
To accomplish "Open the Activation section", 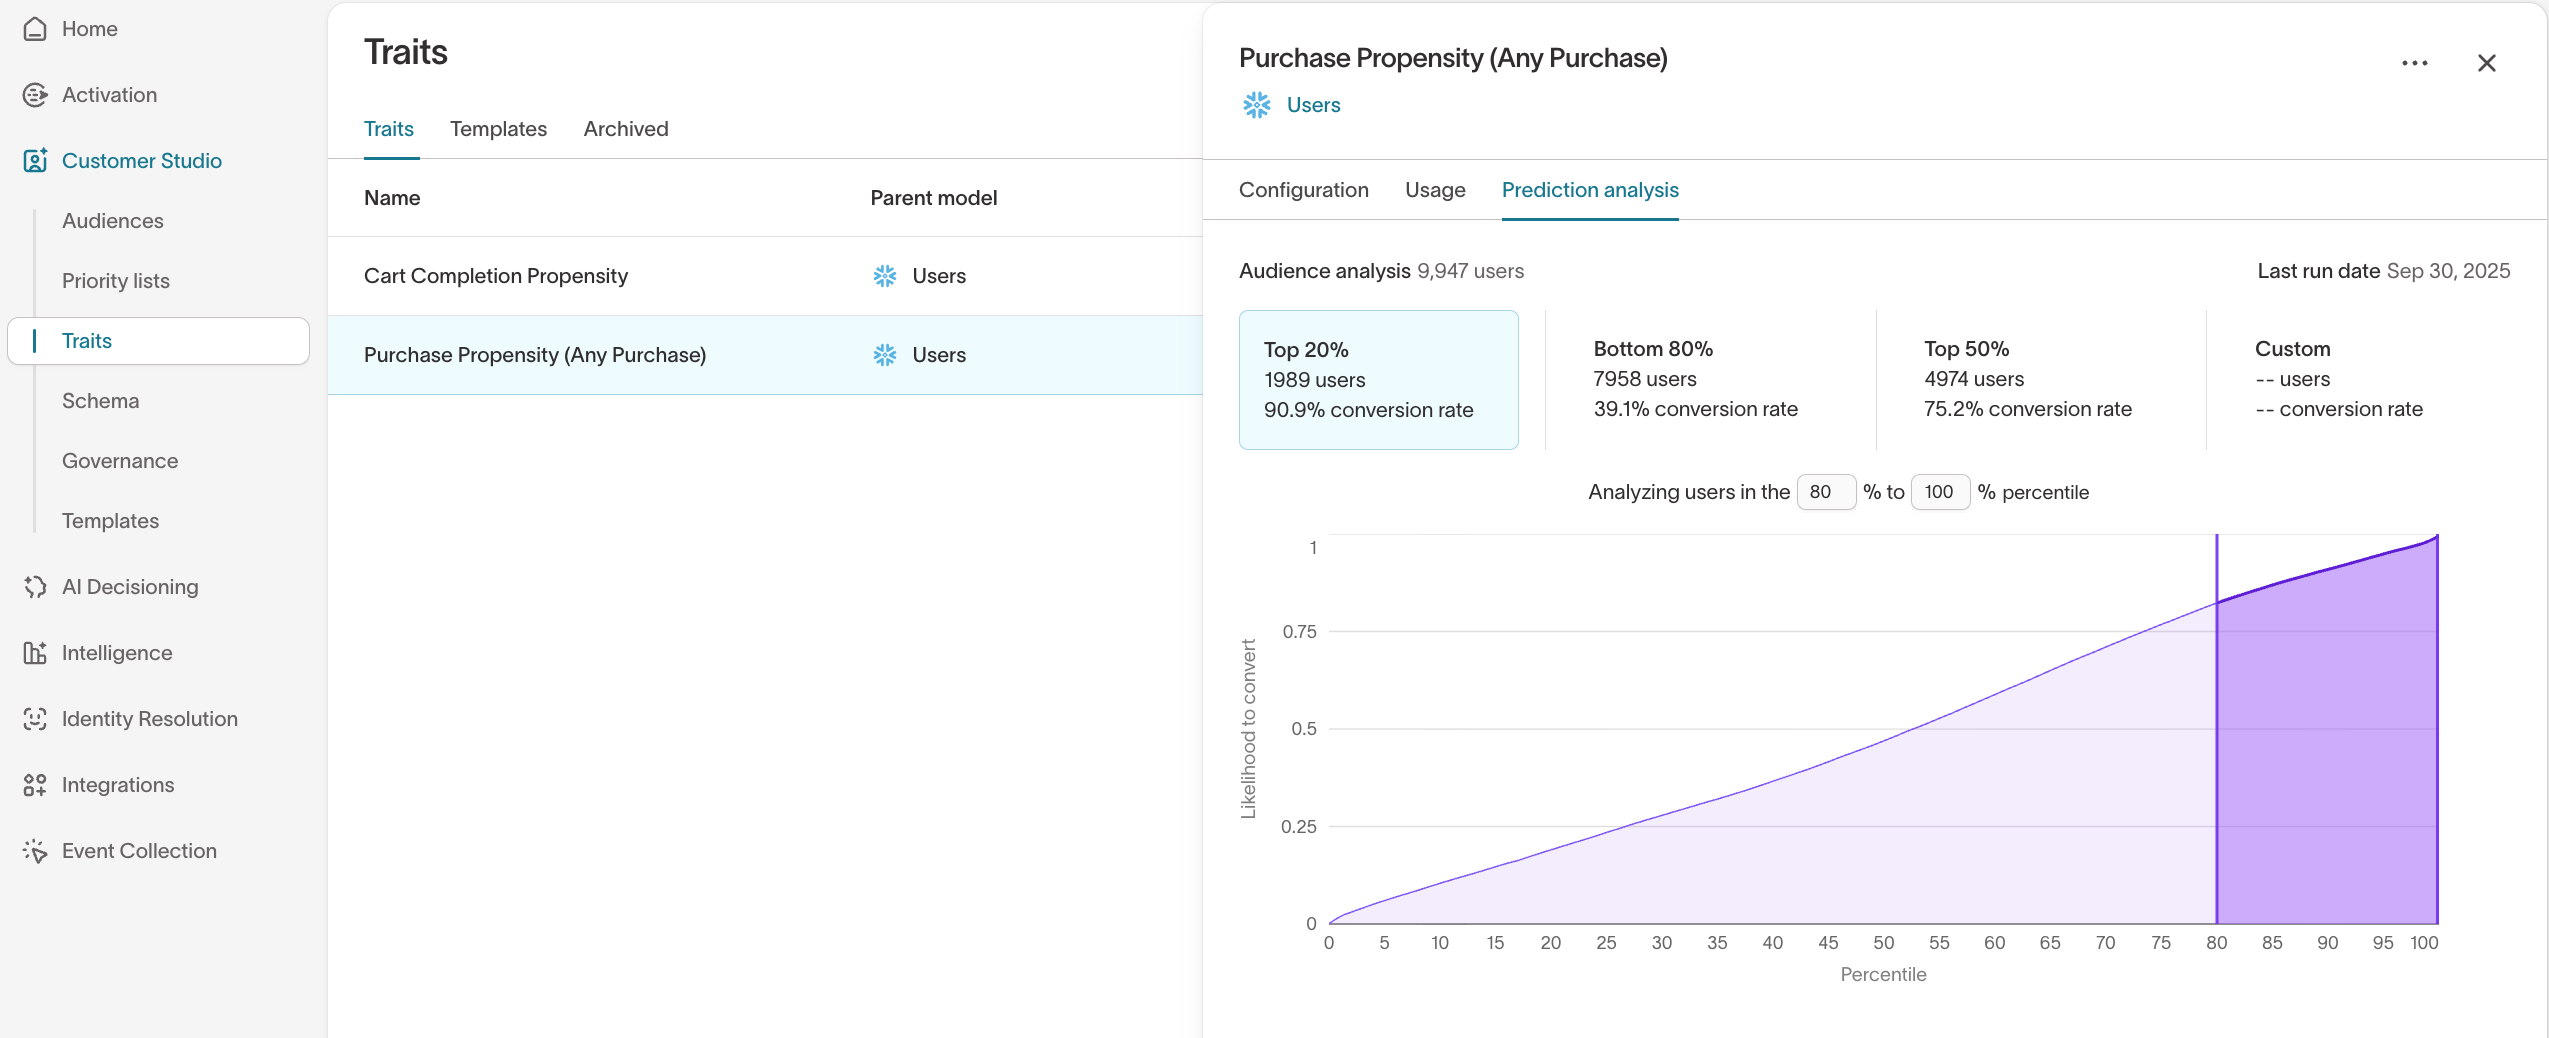I will (109, 94).
